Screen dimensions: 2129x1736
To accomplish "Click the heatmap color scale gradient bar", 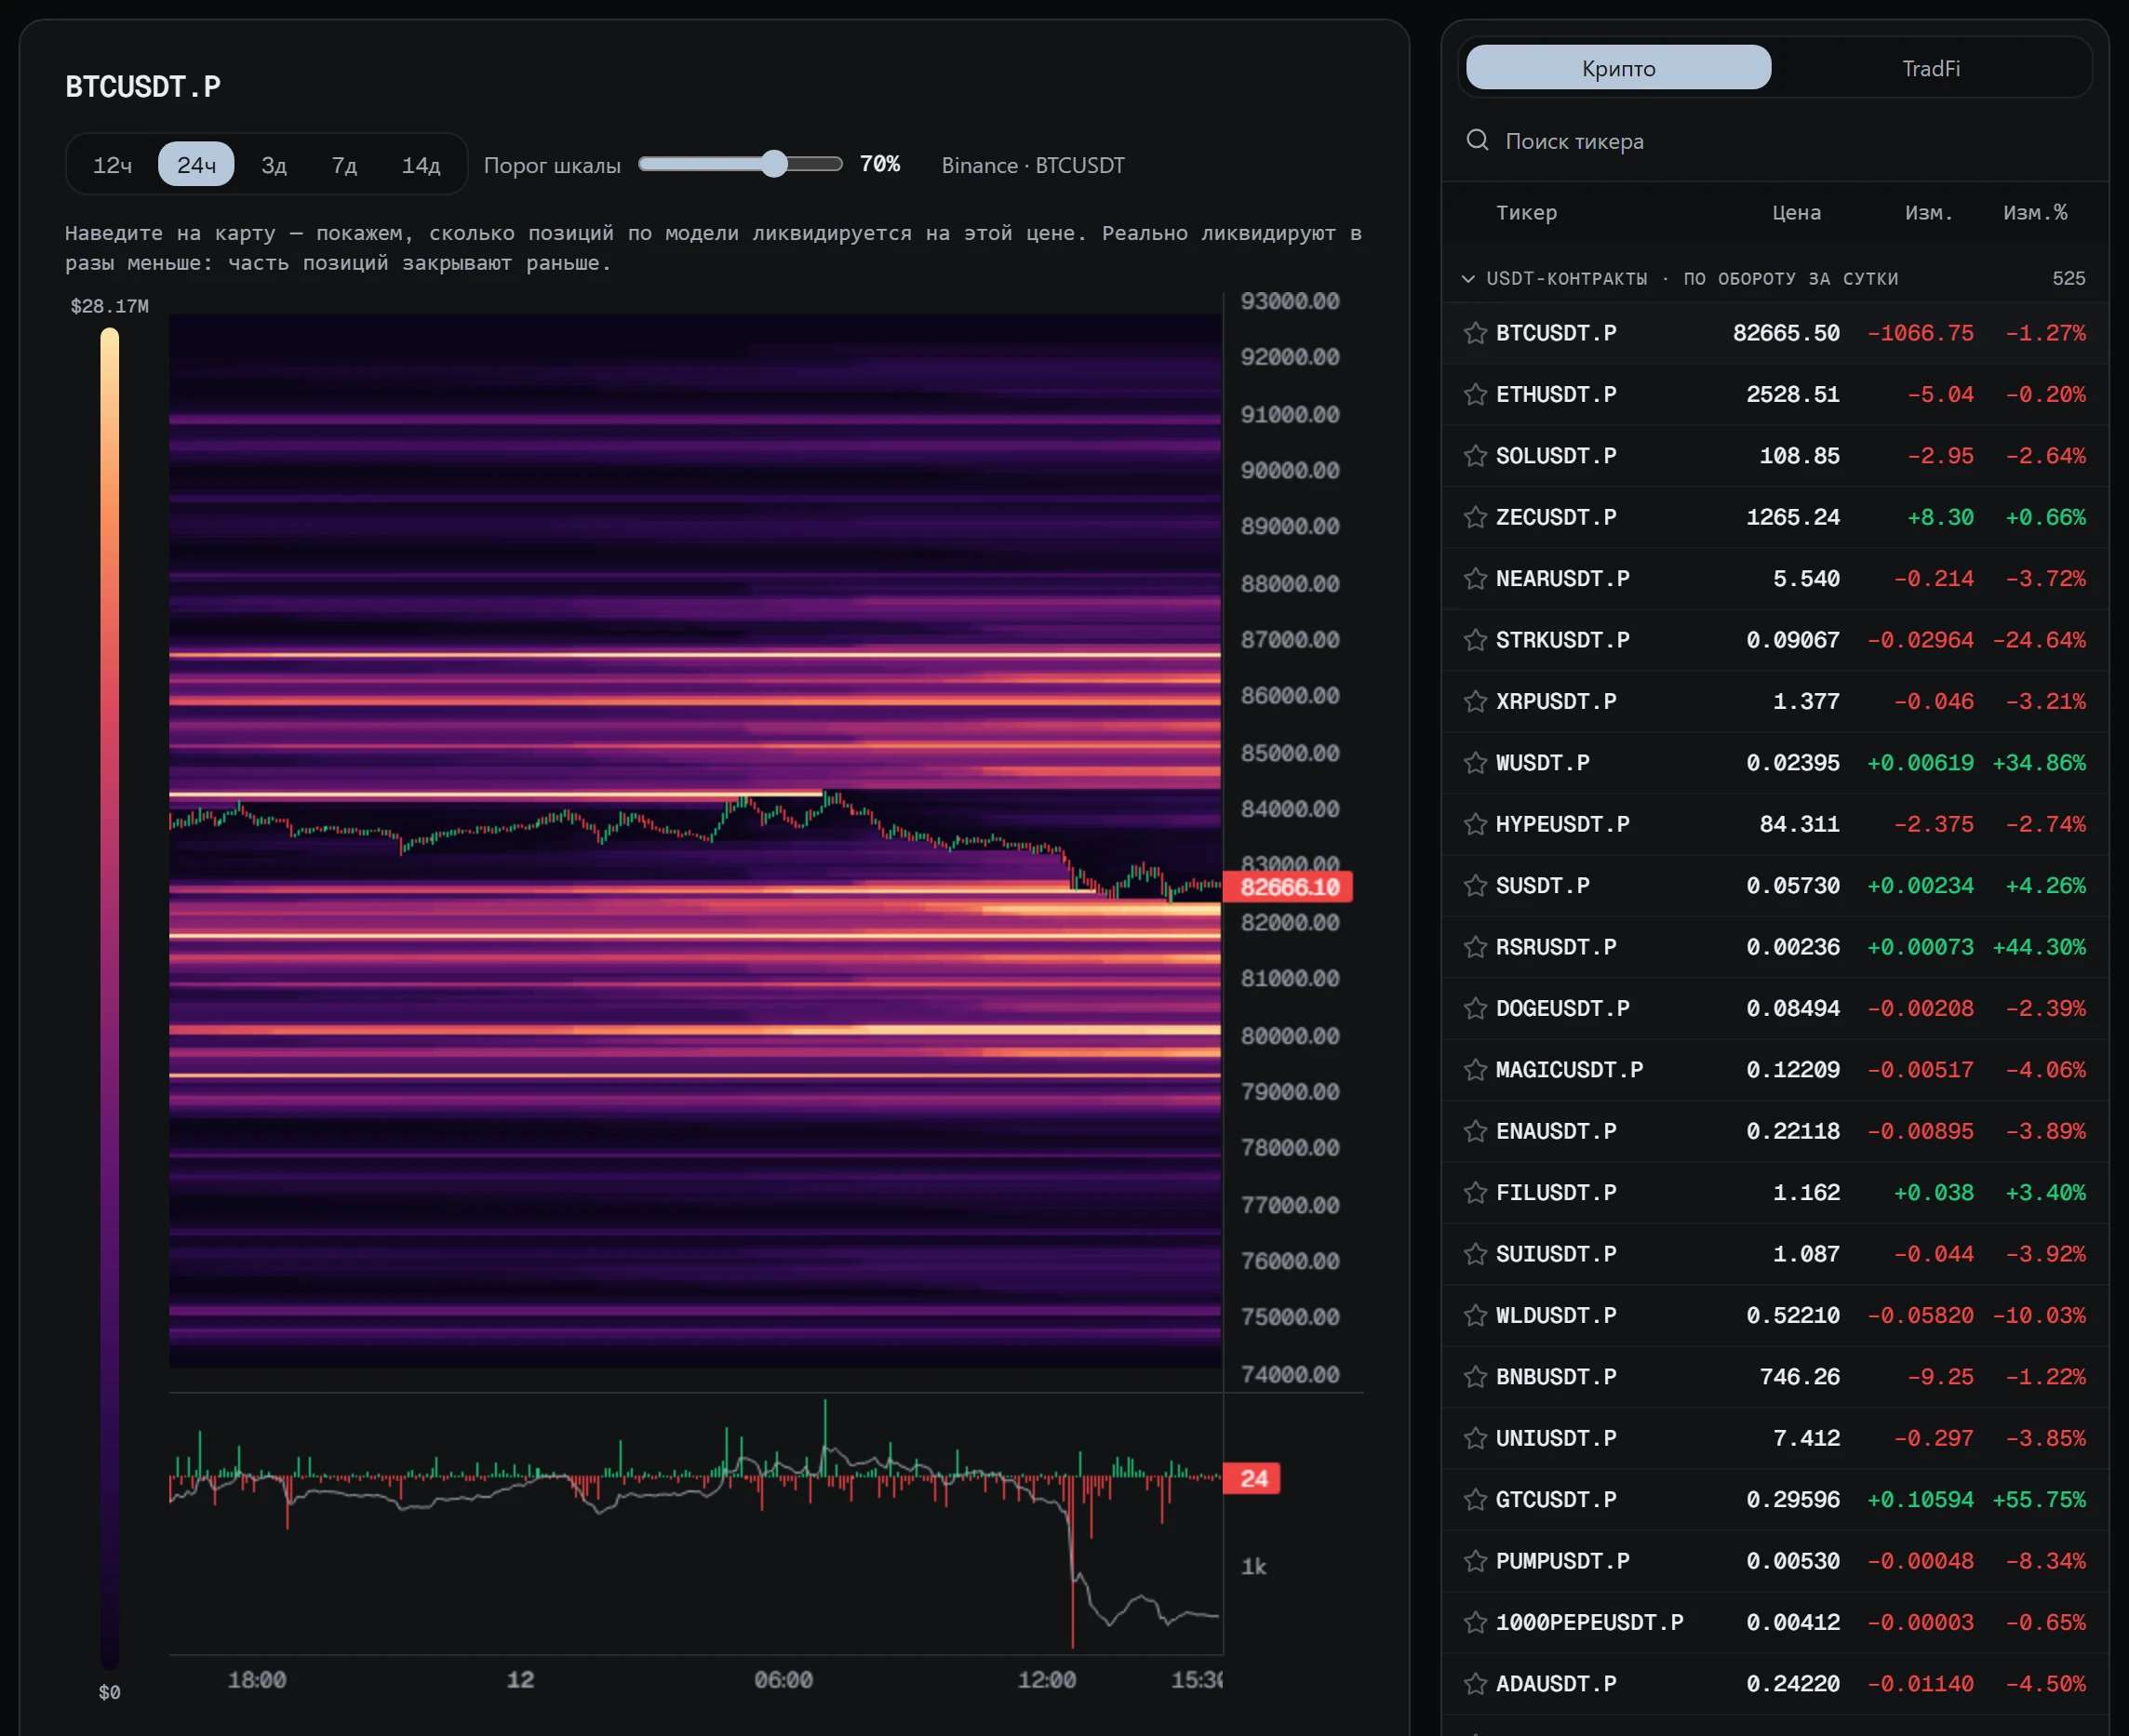I will (x=109, y=998).
